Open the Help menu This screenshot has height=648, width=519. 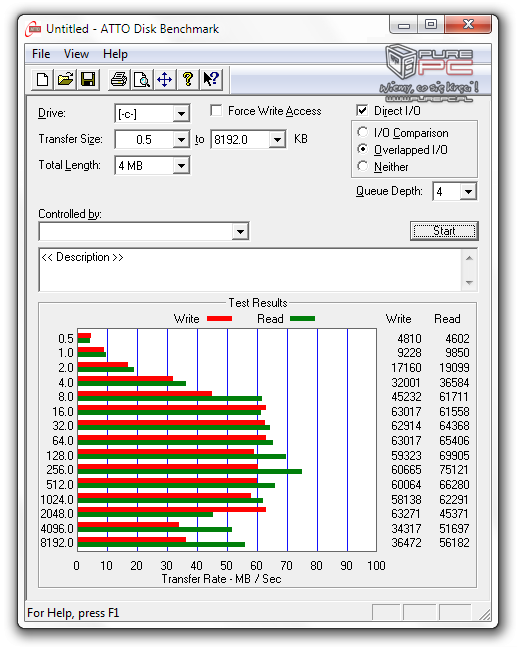pos(115,54)
